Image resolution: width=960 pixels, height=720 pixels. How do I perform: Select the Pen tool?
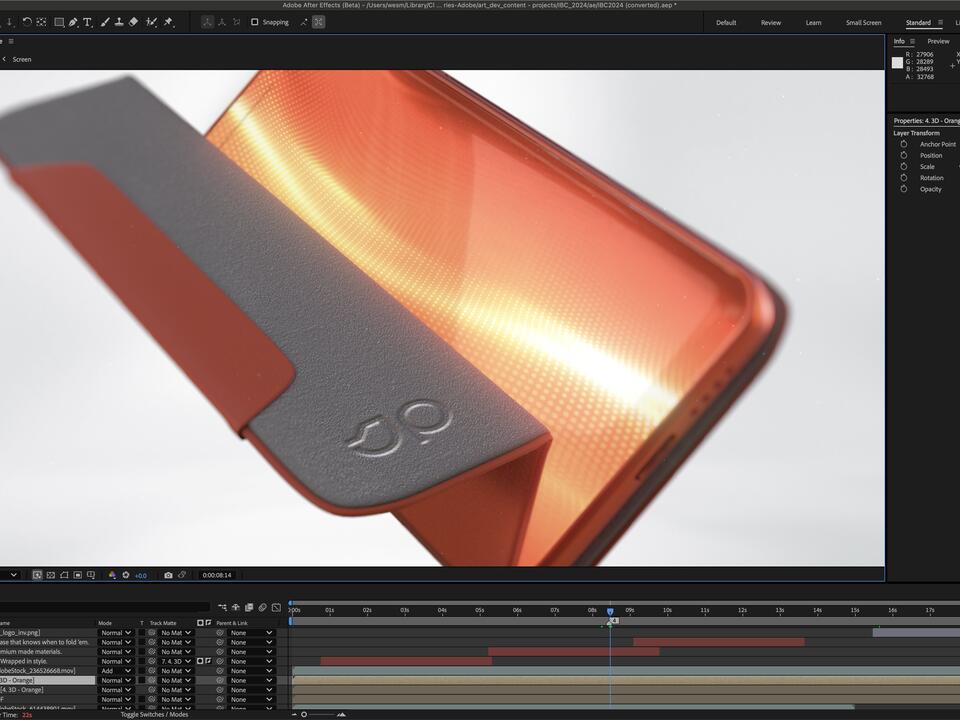pyautogui.click(x=73, y=22)
